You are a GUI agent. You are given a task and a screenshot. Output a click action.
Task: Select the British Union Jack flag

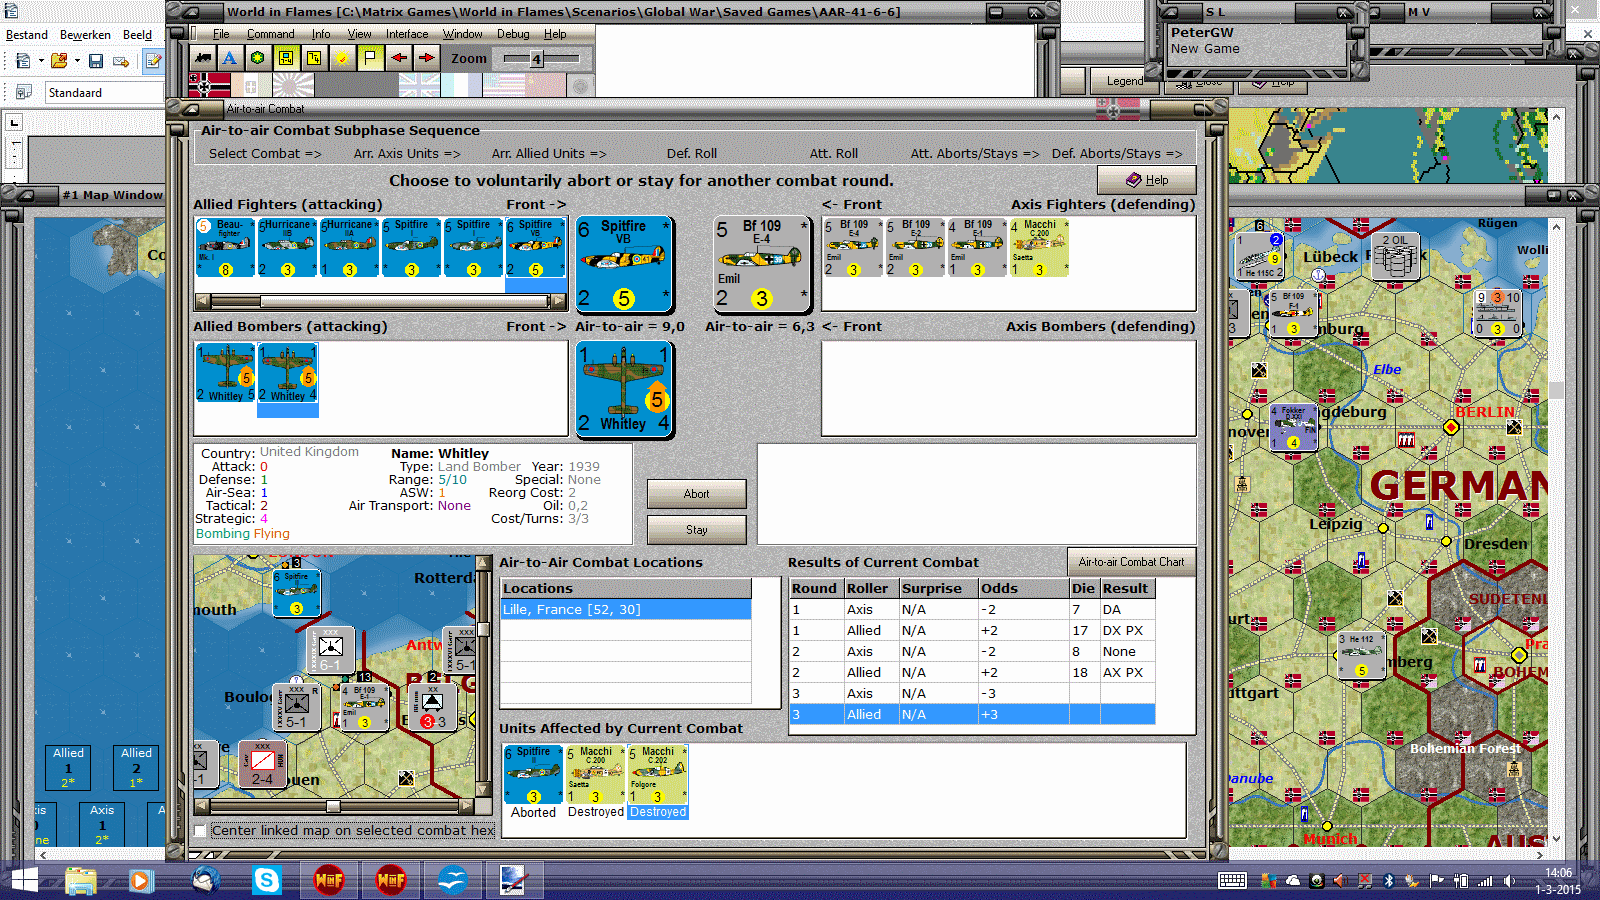point(419,85)
